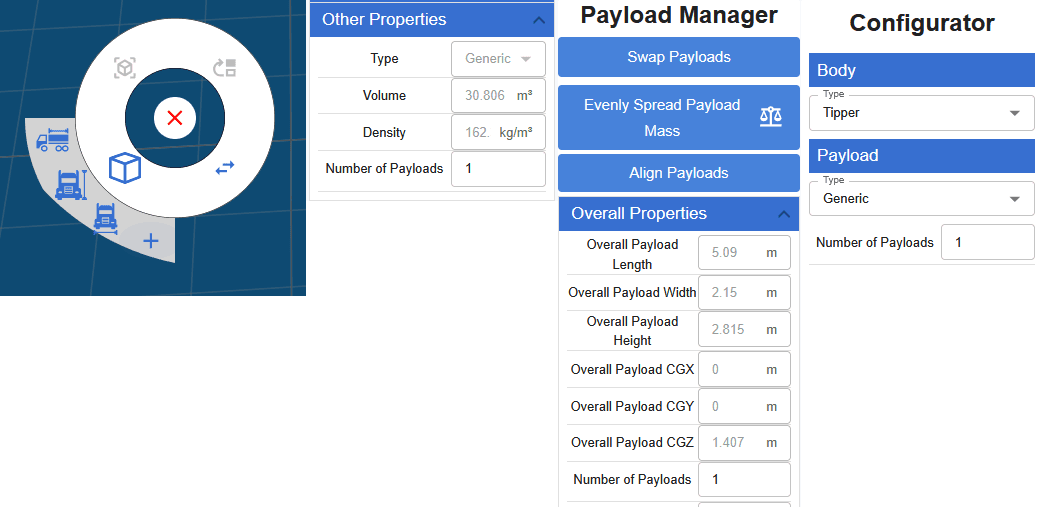Collapse the Other Properties section
1039x512 pixels.
click(x=539, y=20)
